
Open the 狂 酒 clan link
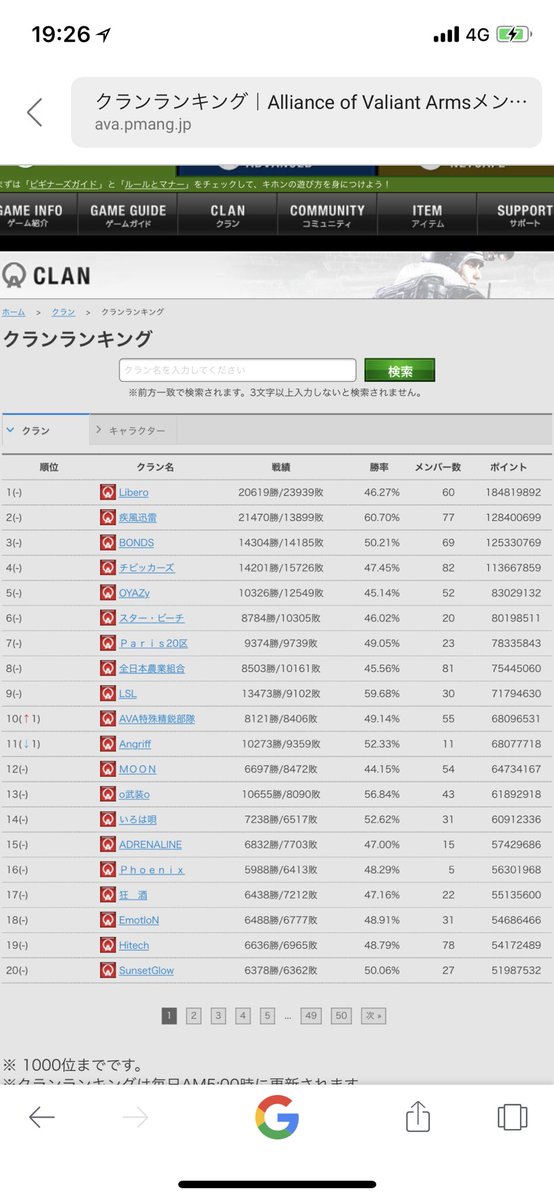(x=133, y=894)
